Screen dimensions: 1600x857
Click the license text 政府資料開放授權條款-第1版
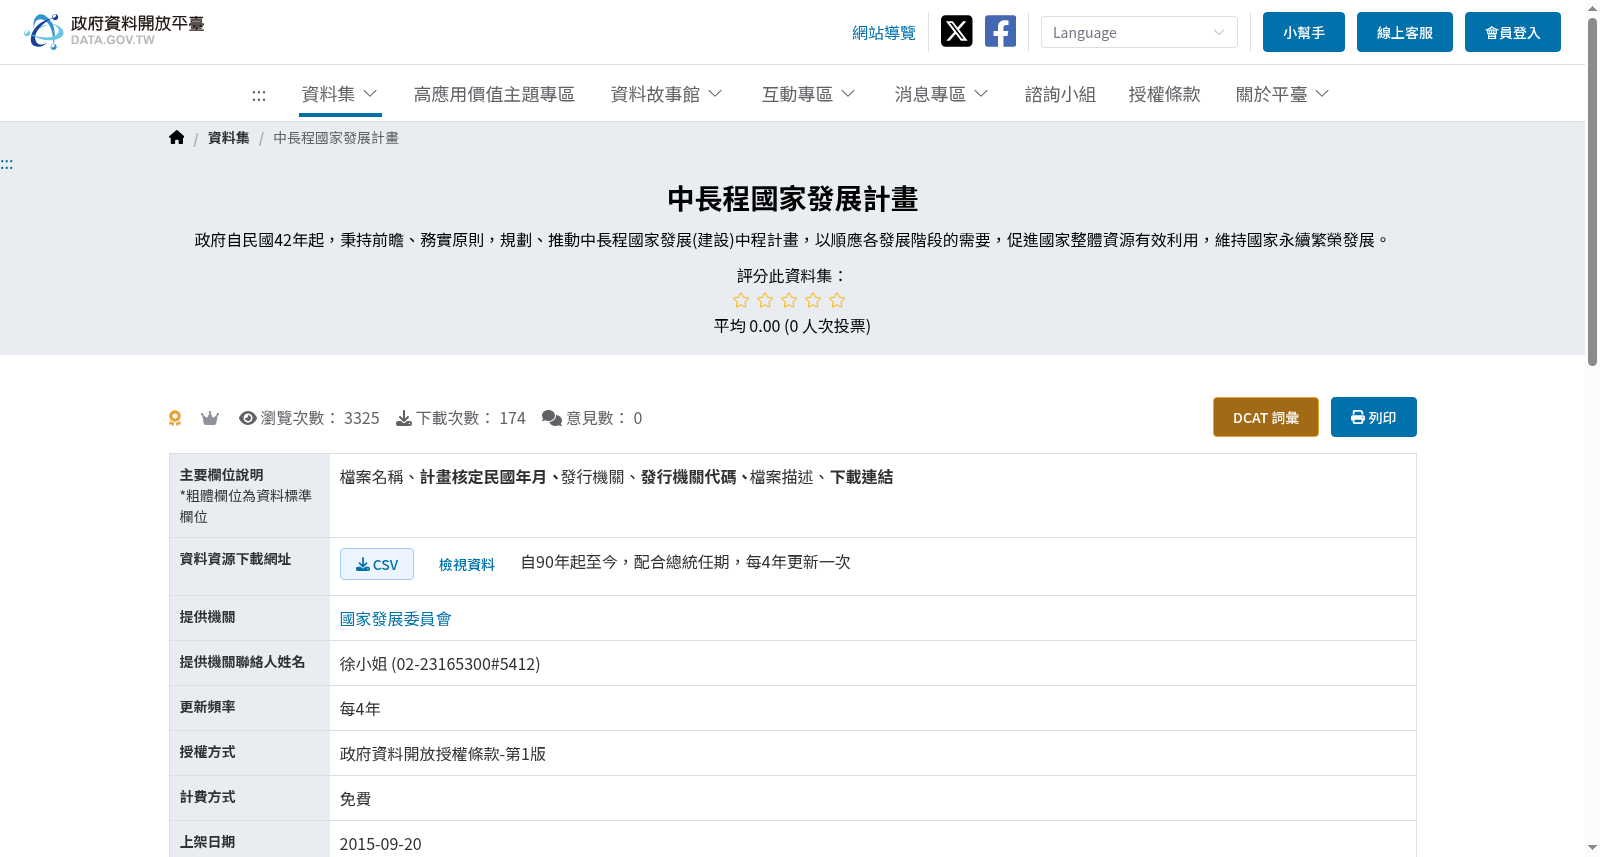(443, 754)
